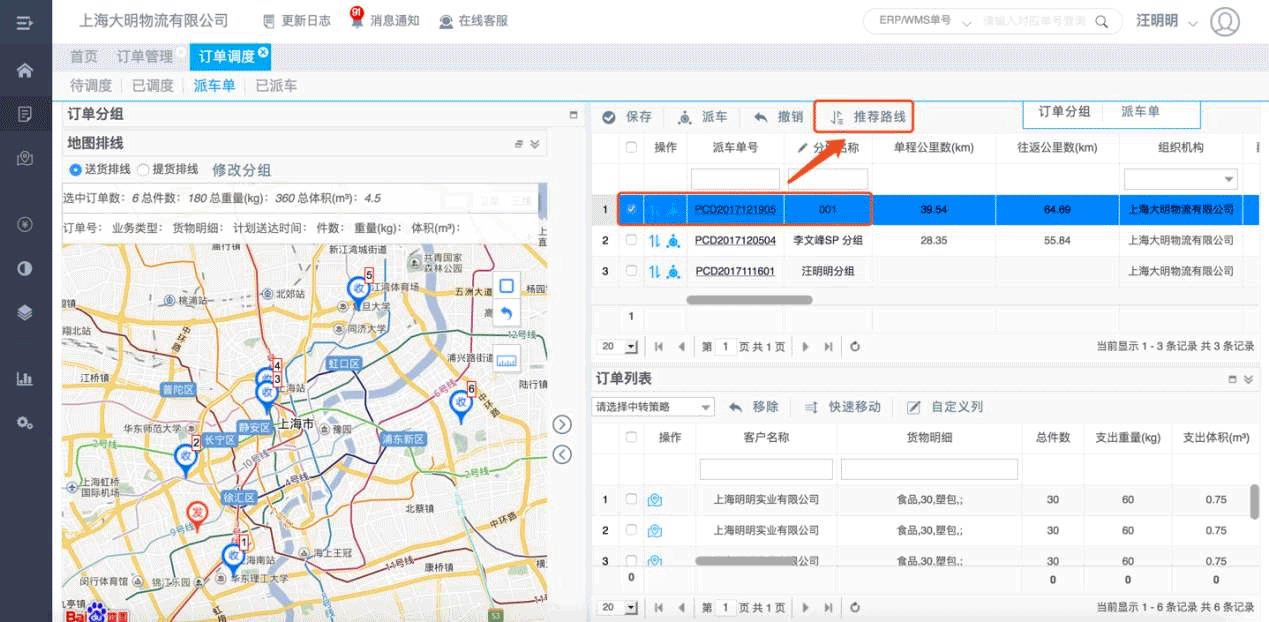Click the 派车 dispatch toolbar button
The width and height of the screenshot is (1269, 622).
[x=702, y=117]
